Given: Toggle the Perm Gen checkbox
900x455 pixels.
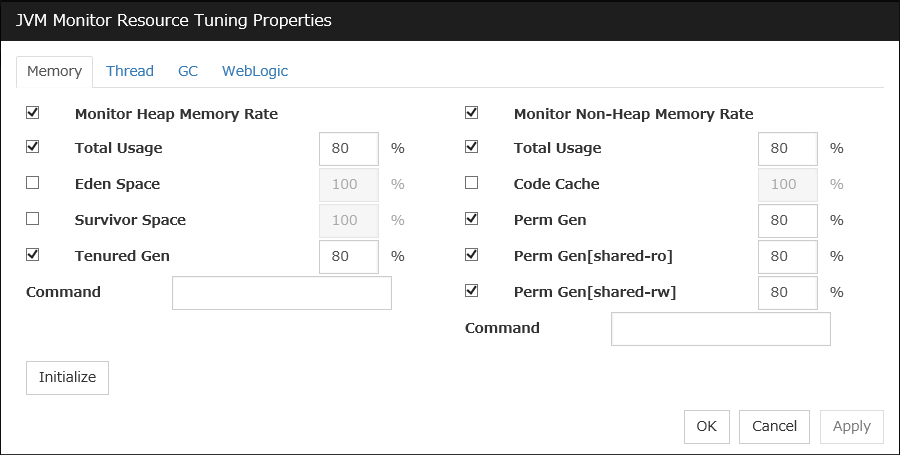Looking at the screenshot, I should 472,219.
